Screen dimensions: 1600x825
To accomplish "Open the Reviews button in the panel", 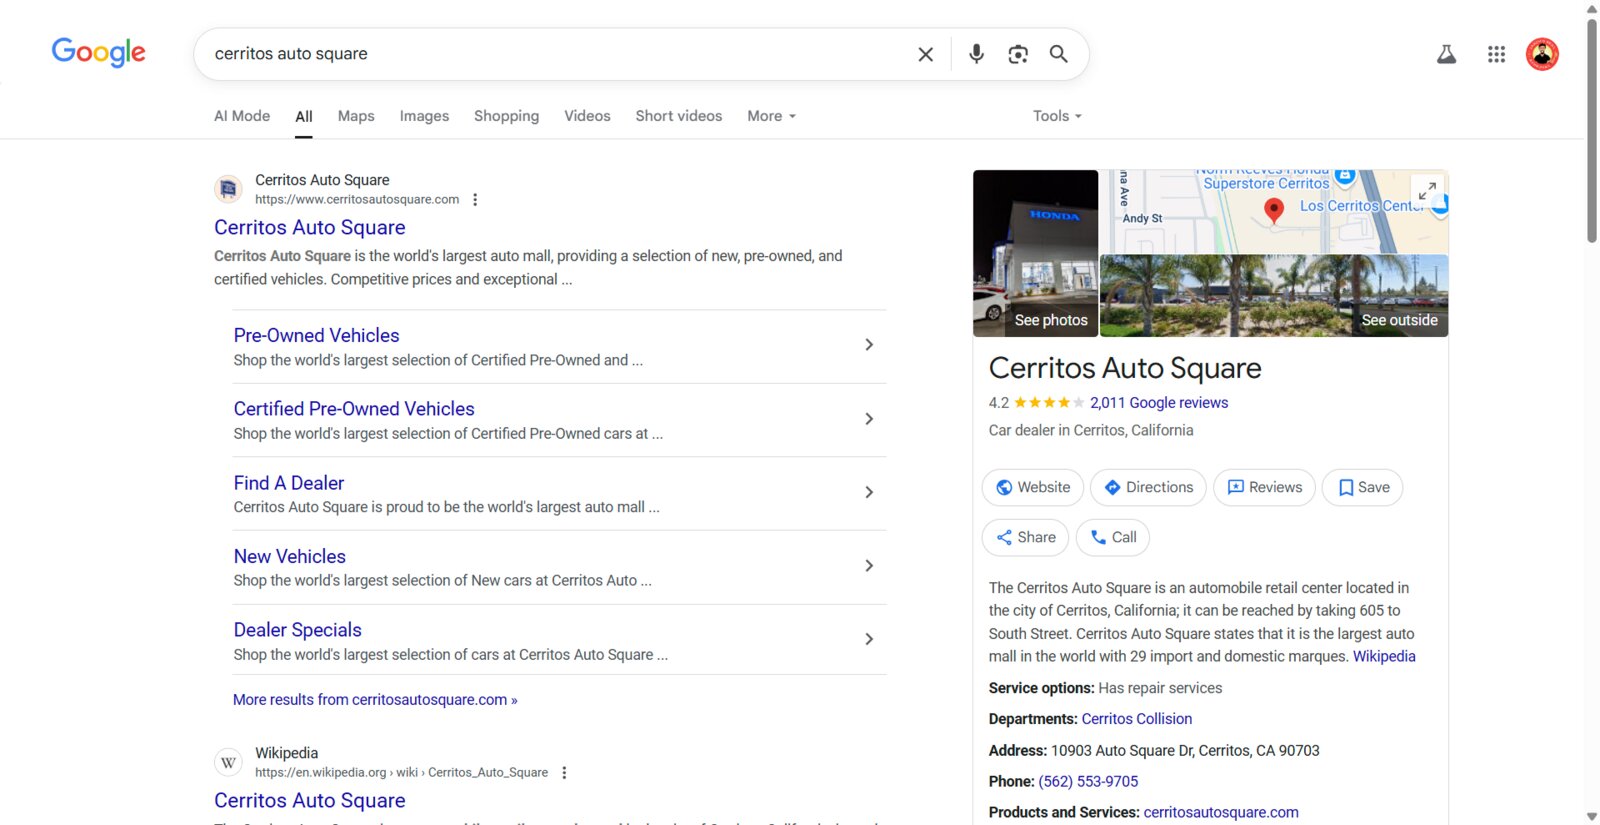I will click(x=1264, y=487).
